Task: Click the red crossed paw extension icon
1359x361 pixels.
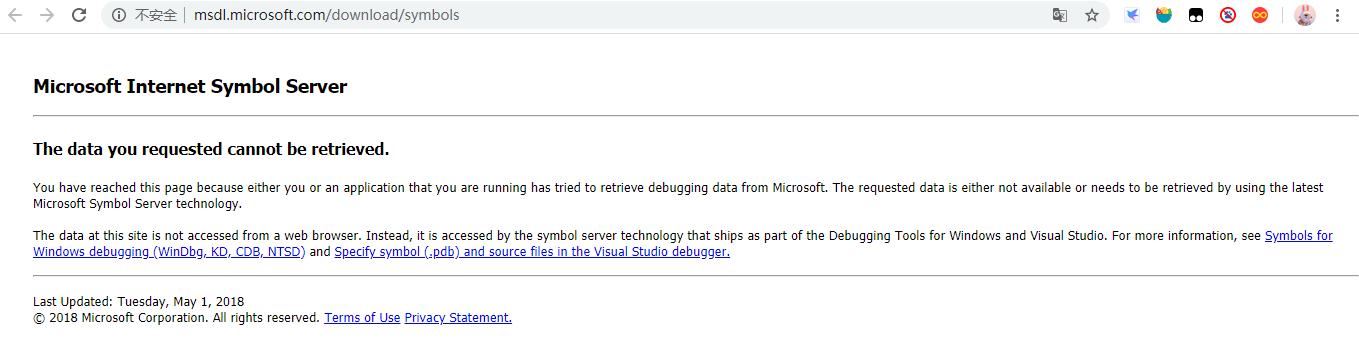Action: [1228, 15]
